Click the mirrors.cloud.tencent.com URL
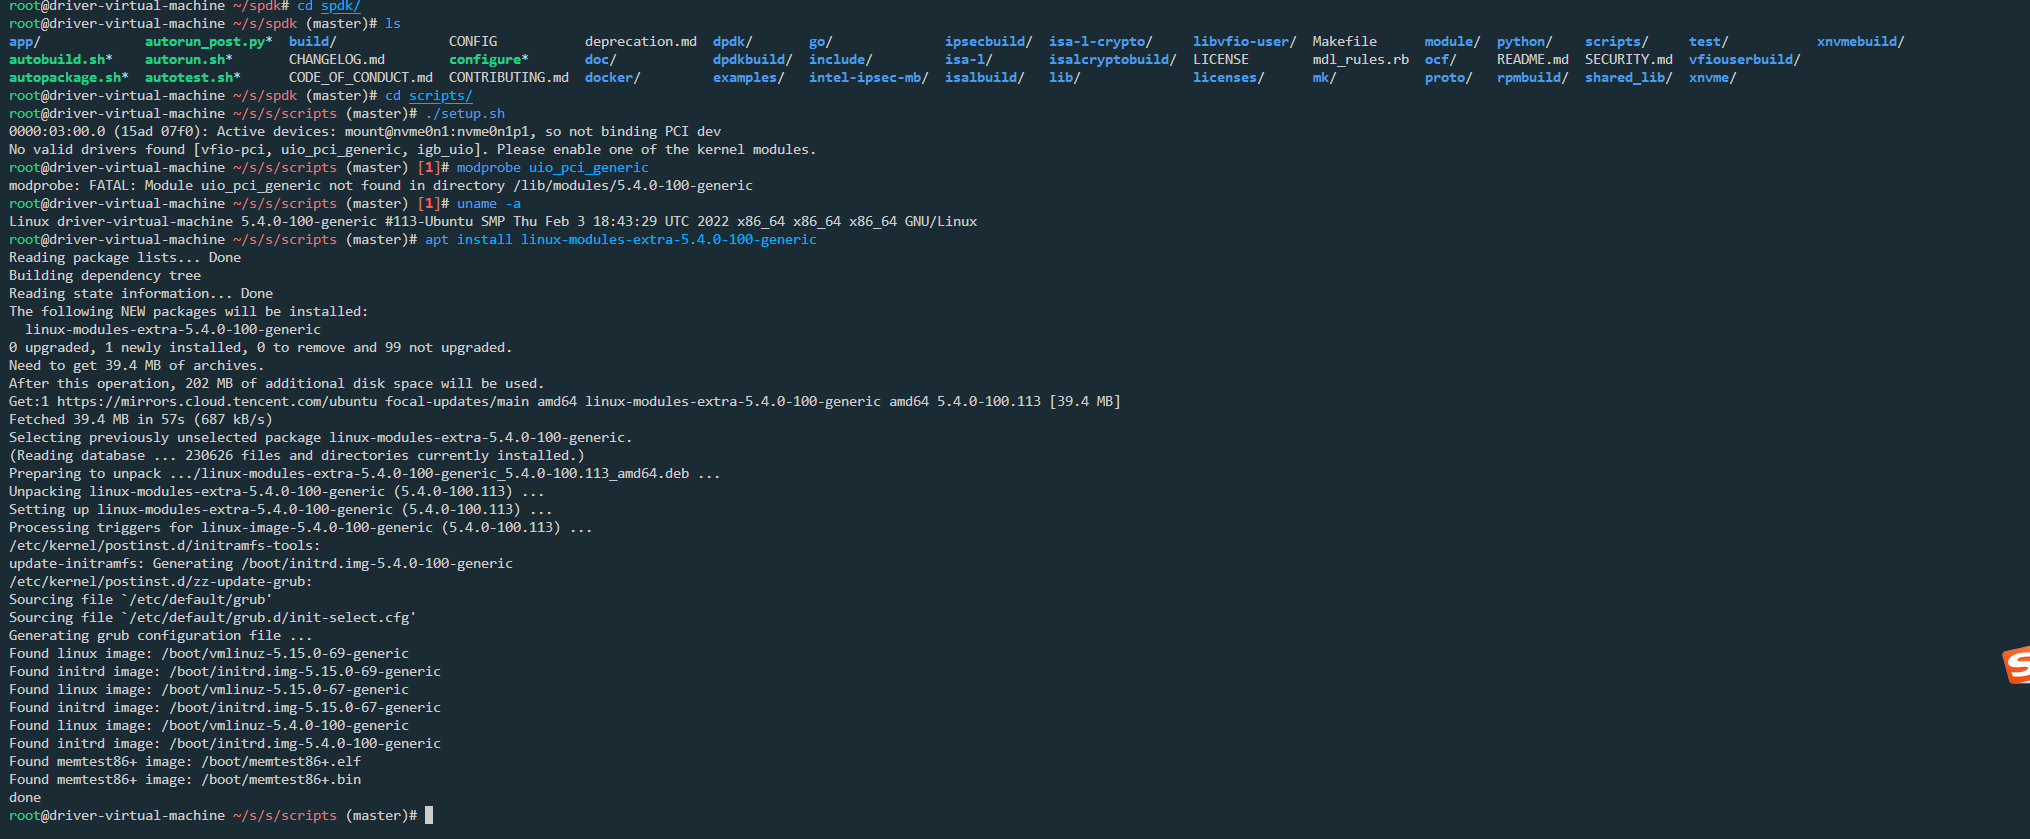This screenshot has height=839, width=2030. pos(217,402)
